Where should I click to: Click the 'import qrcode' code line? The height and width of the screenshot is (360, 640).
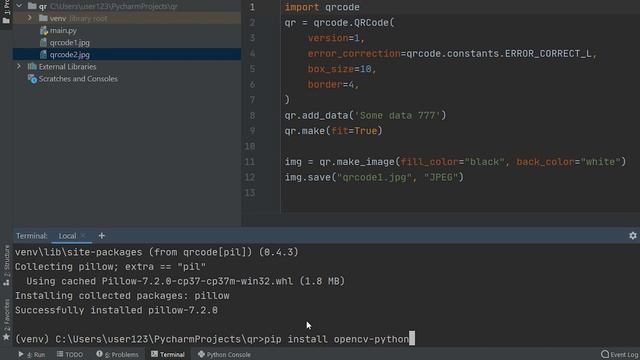(x=322, y=7)
